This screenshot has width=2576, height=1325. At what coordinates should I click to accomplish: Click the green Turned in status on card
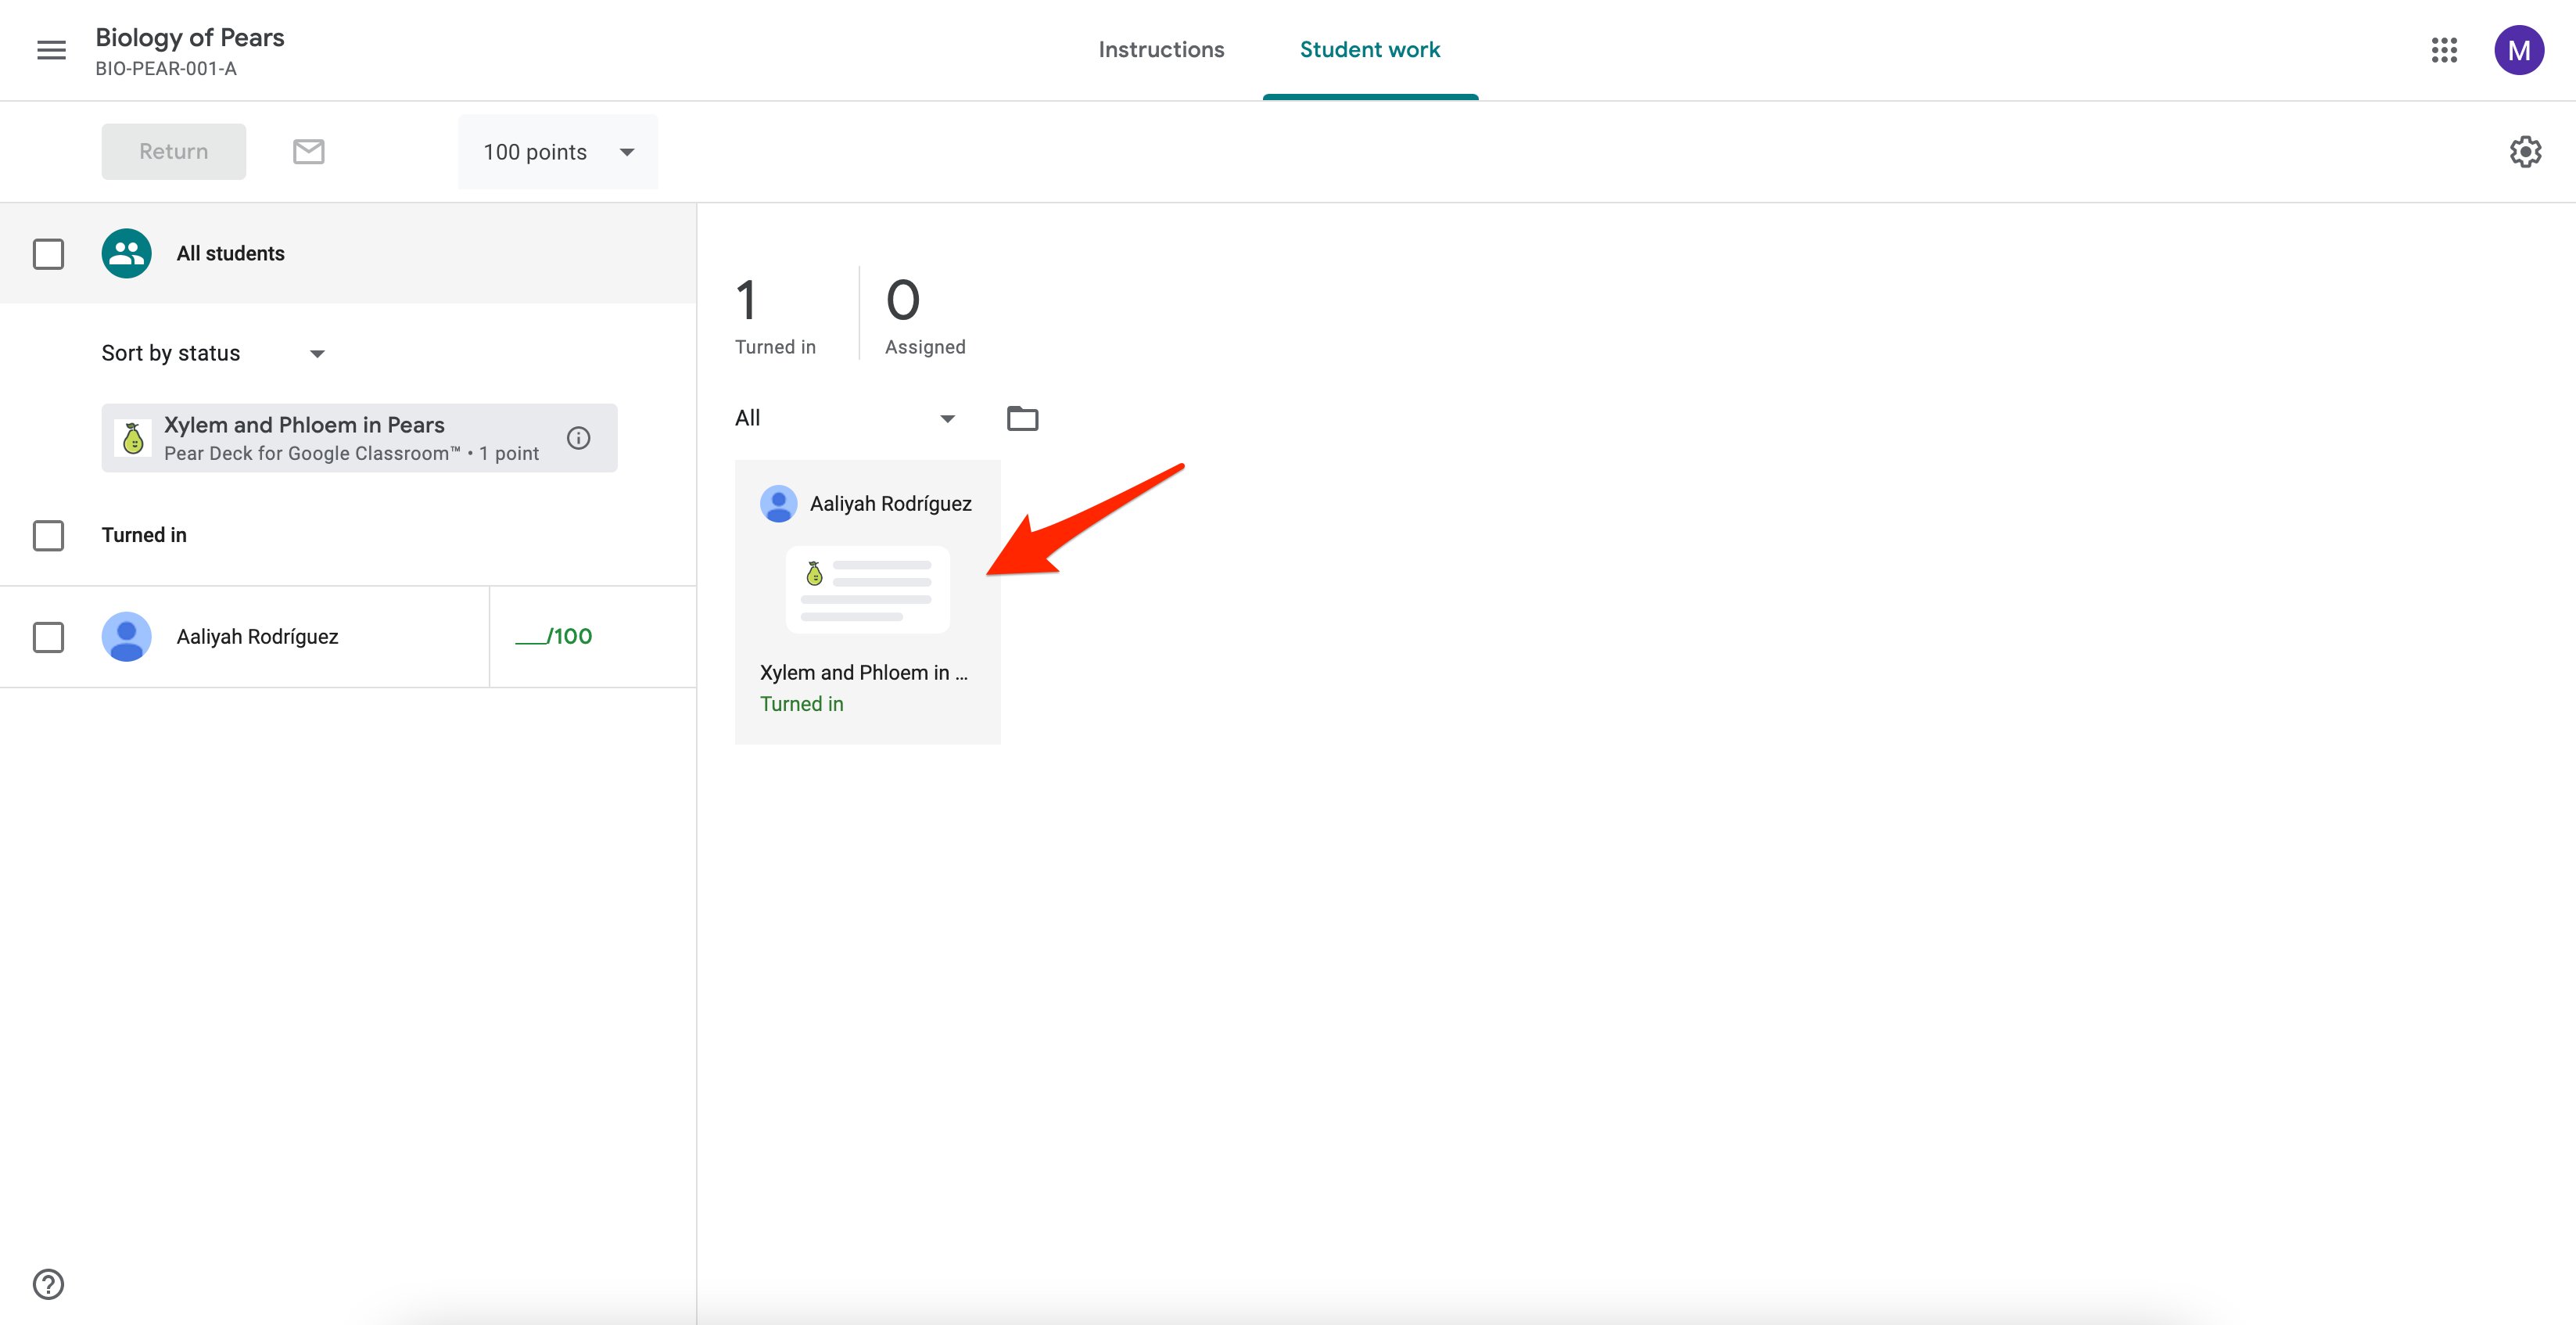tap(801, 704)
